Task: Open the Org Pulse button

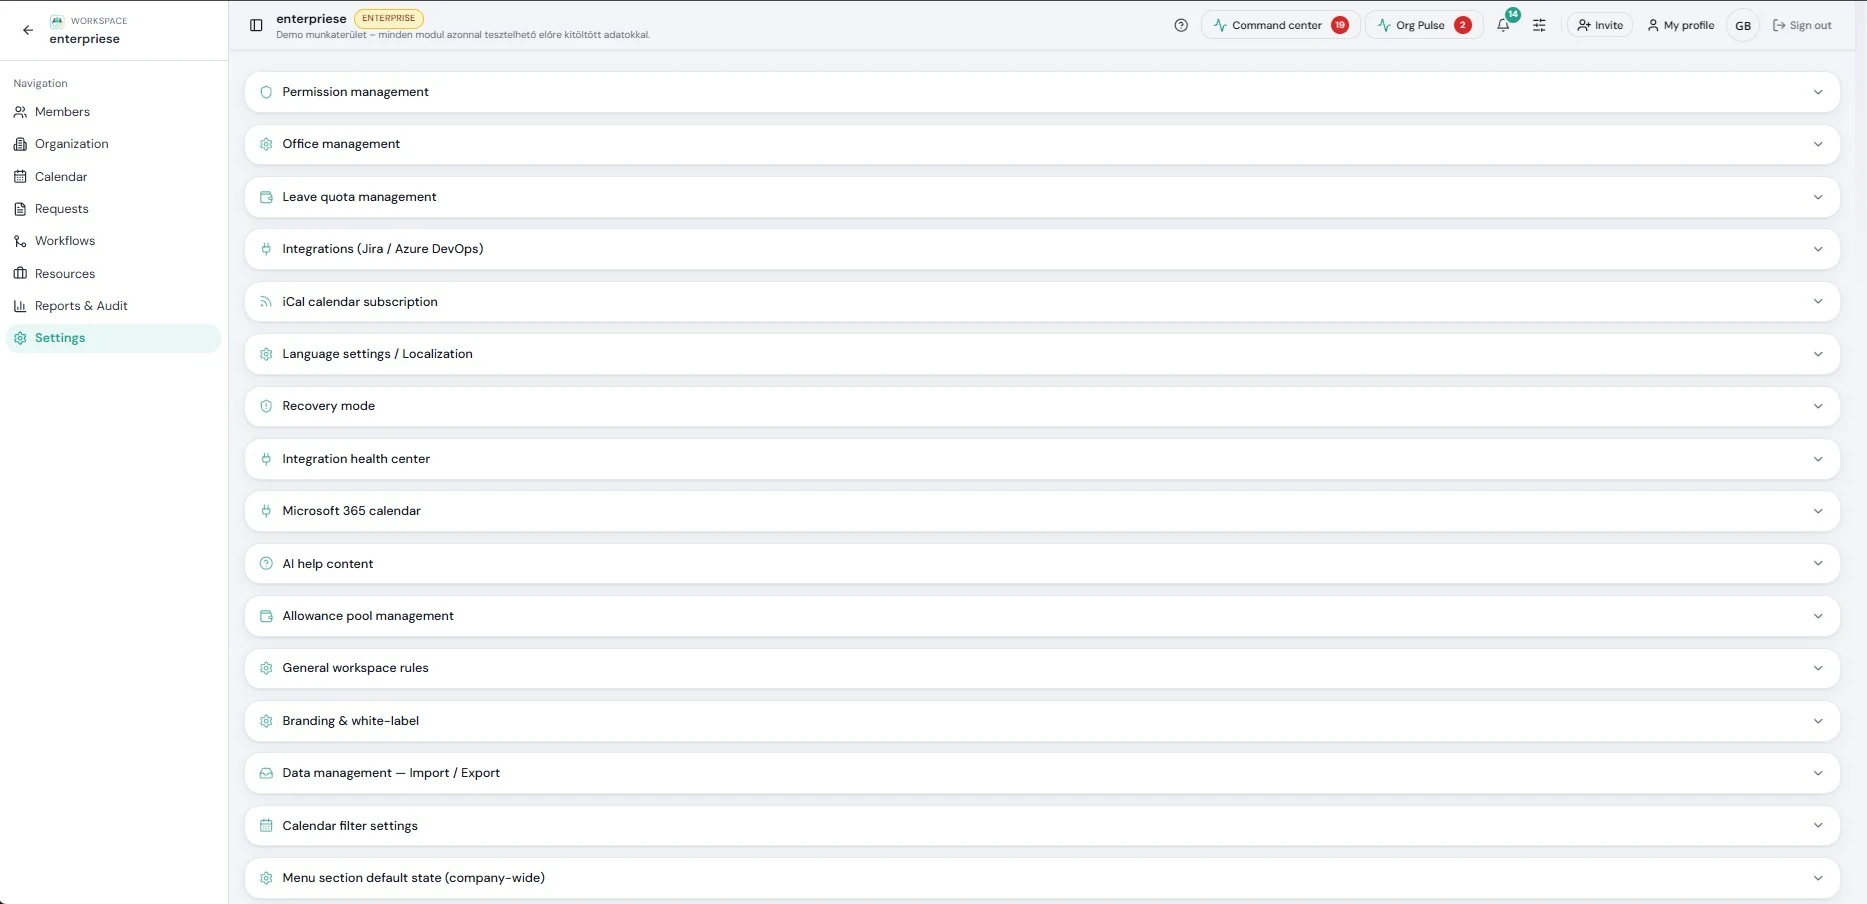Action: pos(1424,25)
